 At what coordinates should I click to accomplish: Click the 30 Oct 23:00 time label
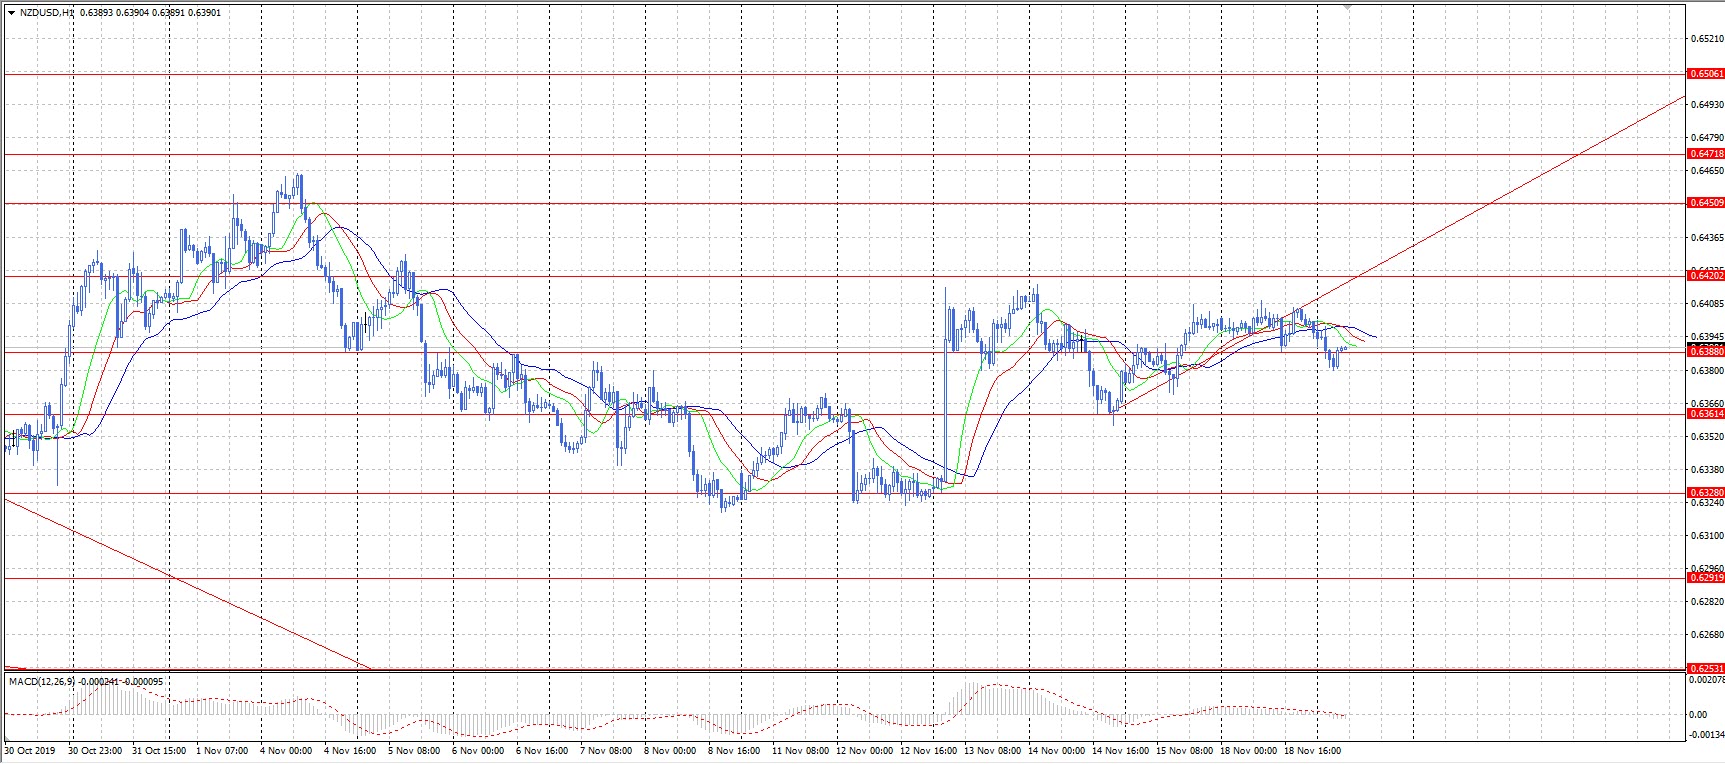94,750
